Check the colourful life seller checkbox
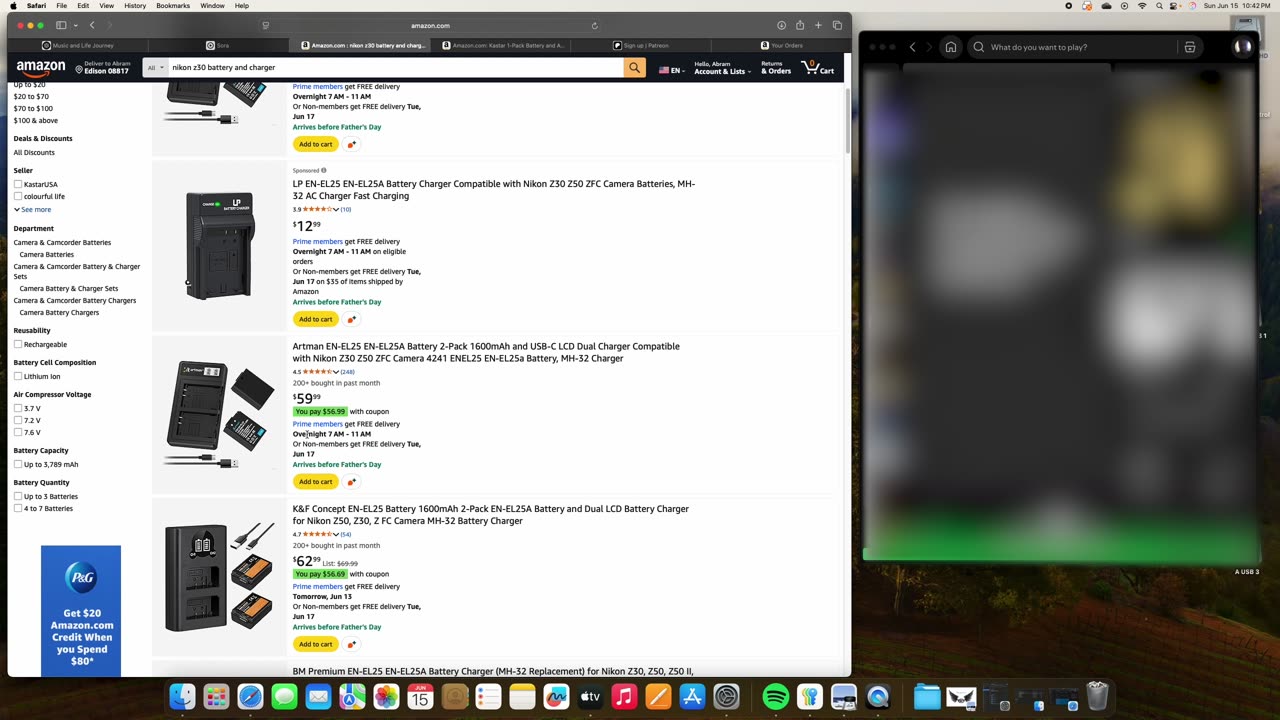This screenshot has width=1280, height=720. tap(18, 196)
